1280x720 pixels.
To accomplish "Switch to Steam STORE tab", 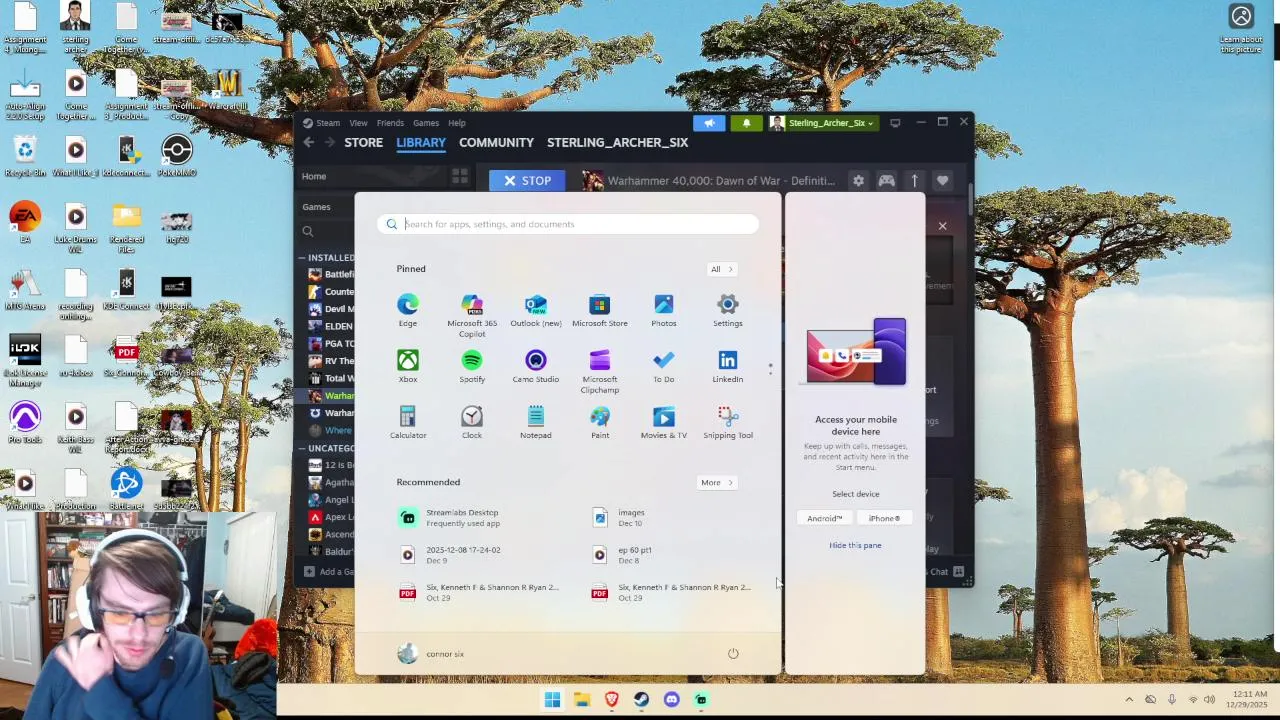I will (x=364, y=143).
